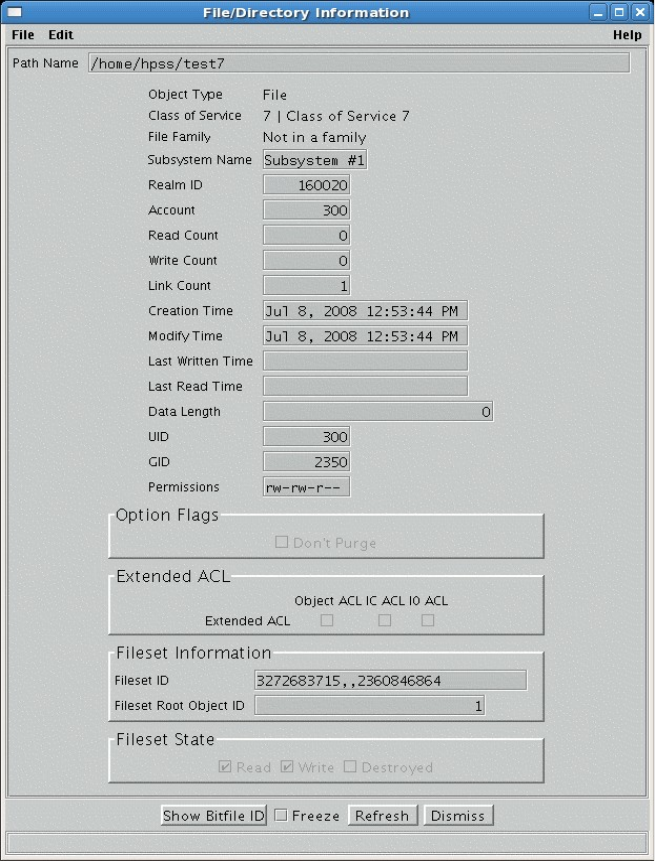Screen dimensions: 655x861
Task: Click the Show Bitfile ID button
Action: click(x=214, y=815)
